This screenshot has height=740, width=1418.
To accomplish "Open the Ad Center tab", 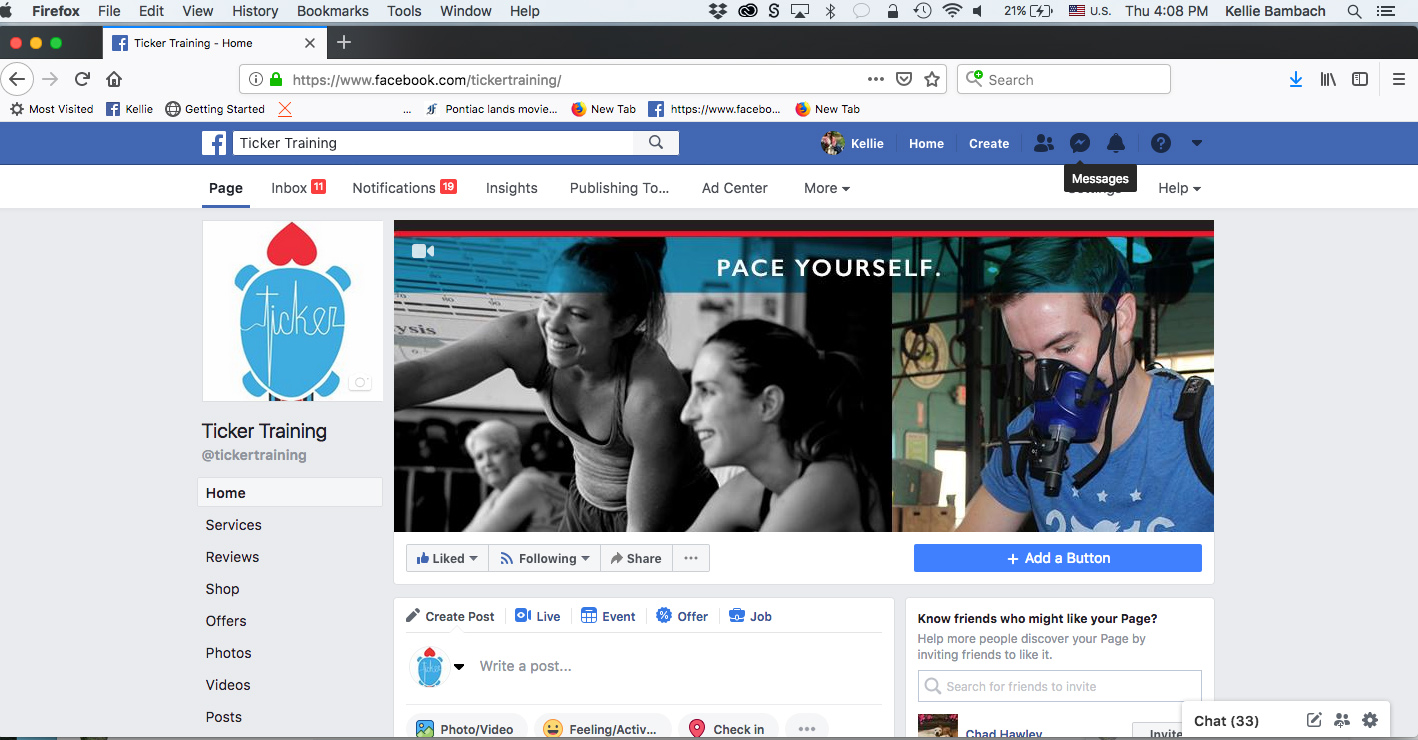I will [x=735, y=188].
